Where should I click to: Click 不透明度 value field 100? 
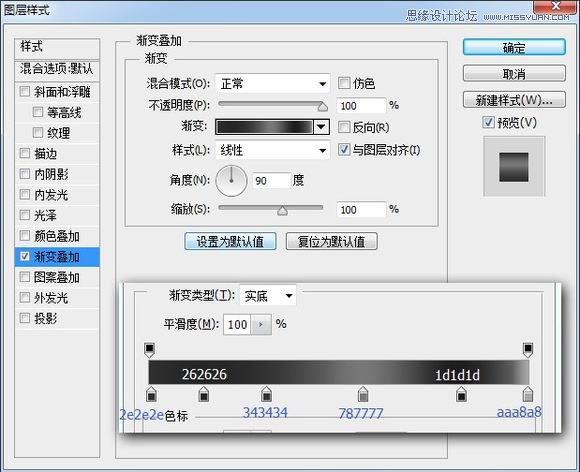[361, 106]
